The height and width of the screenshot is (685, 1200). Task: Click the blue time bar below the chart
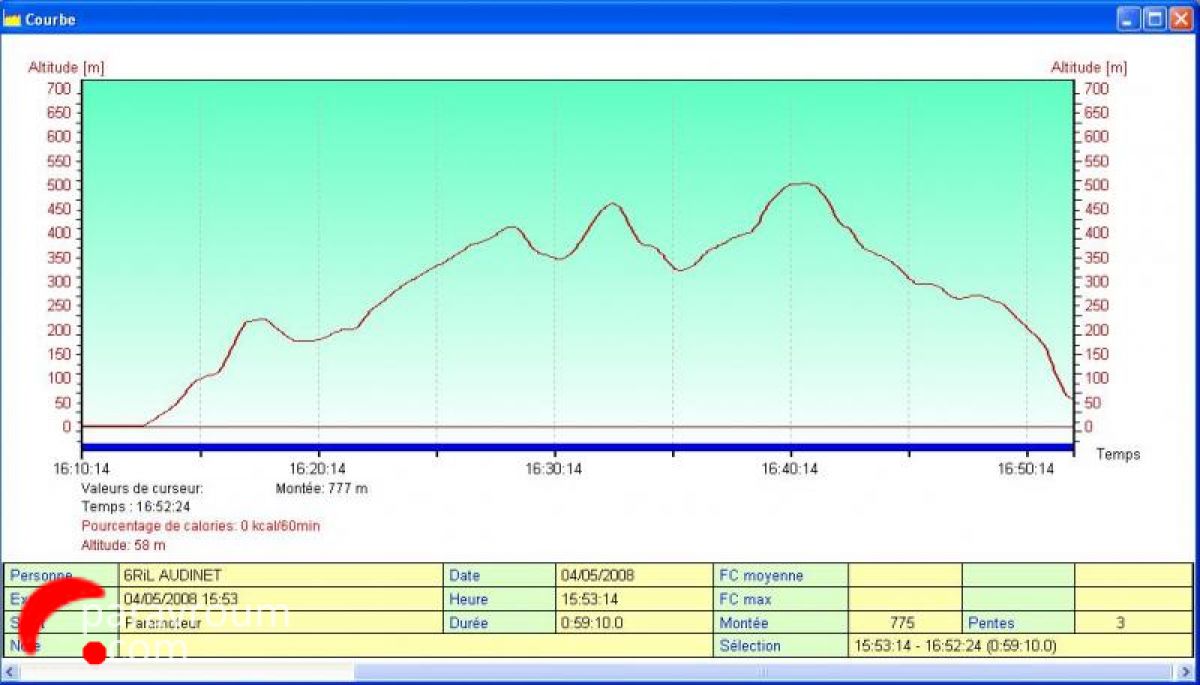point(576,447)
